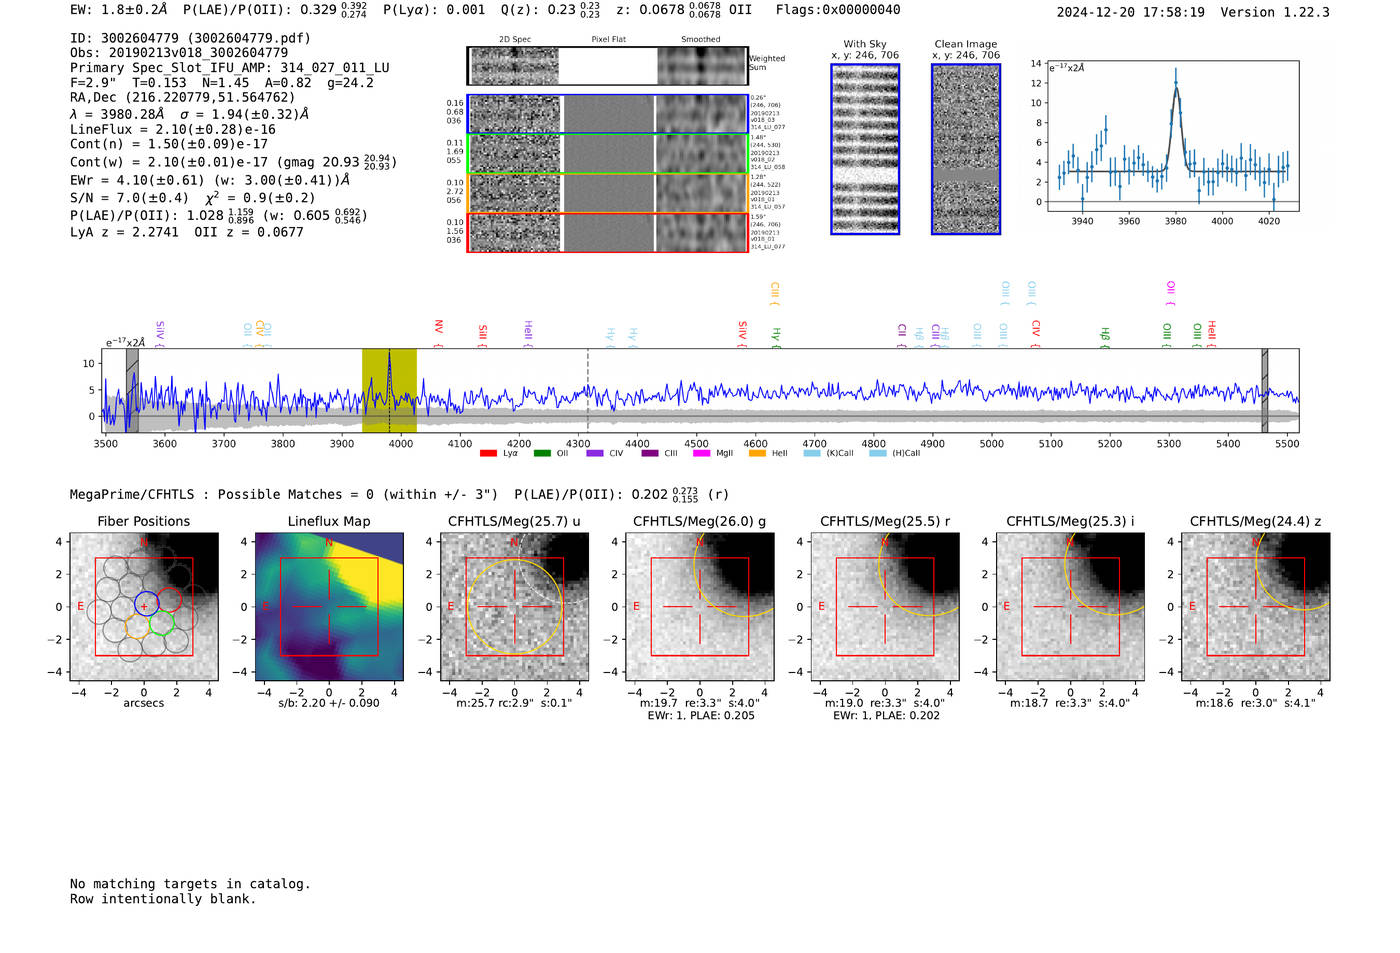Click the dashed vertical marker near 4300

[x=587, y=390]
